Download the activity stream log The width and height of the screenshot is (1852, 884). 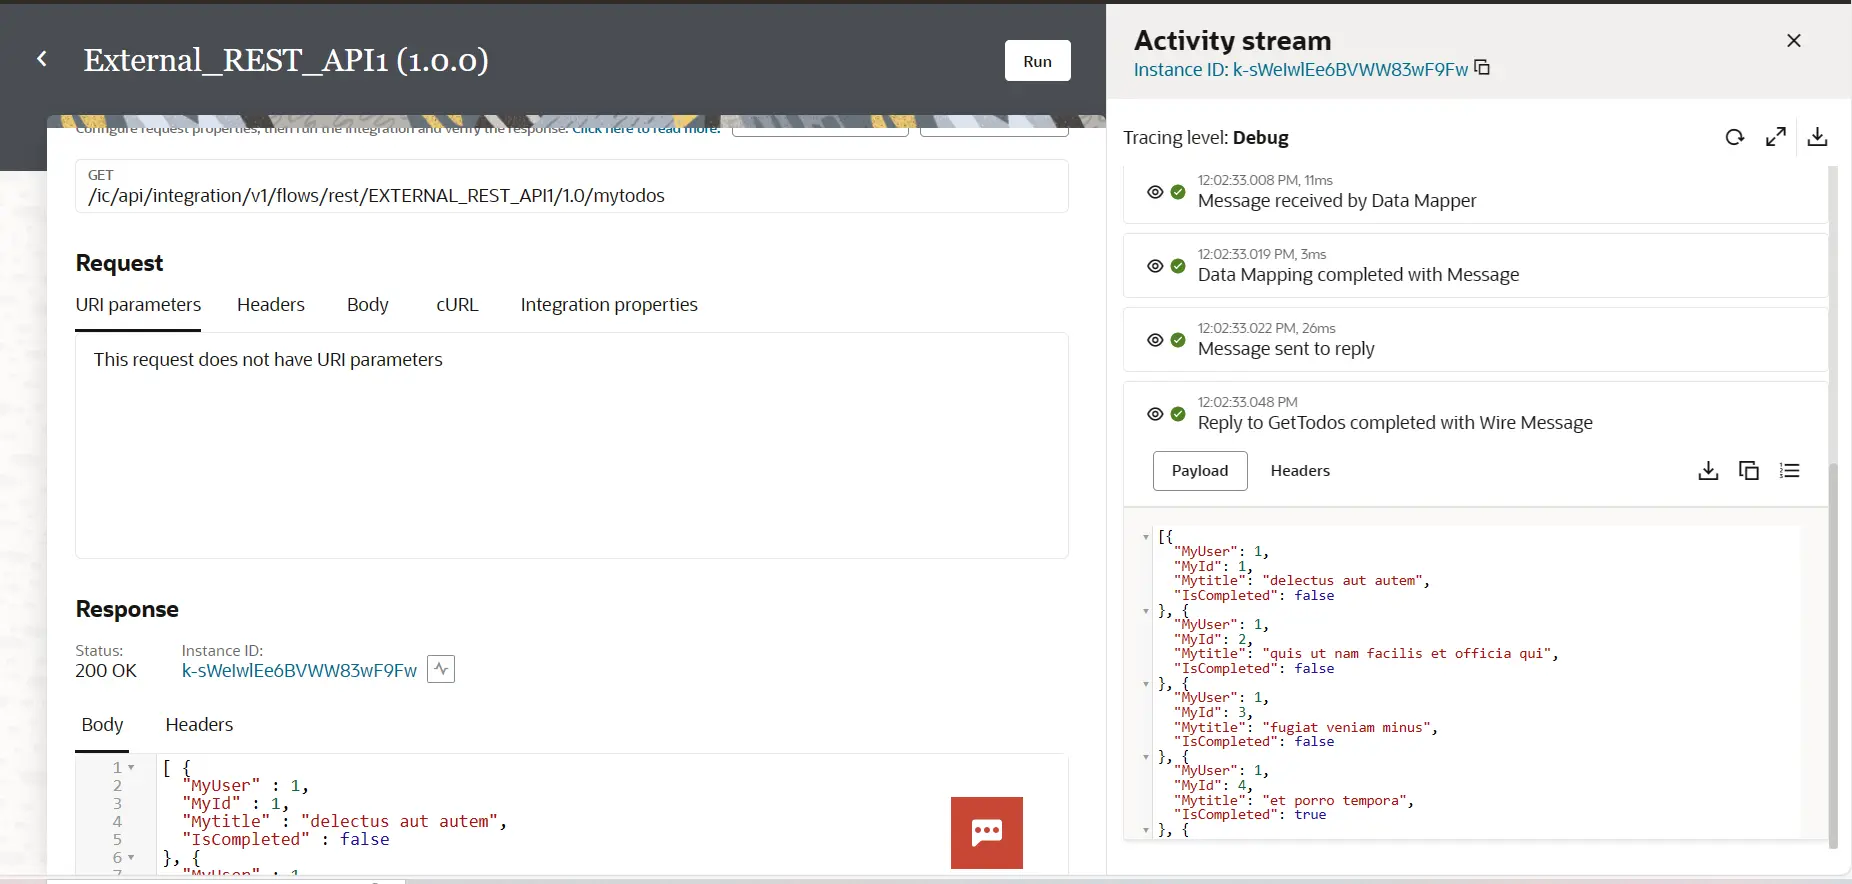tap(1817, 137)
